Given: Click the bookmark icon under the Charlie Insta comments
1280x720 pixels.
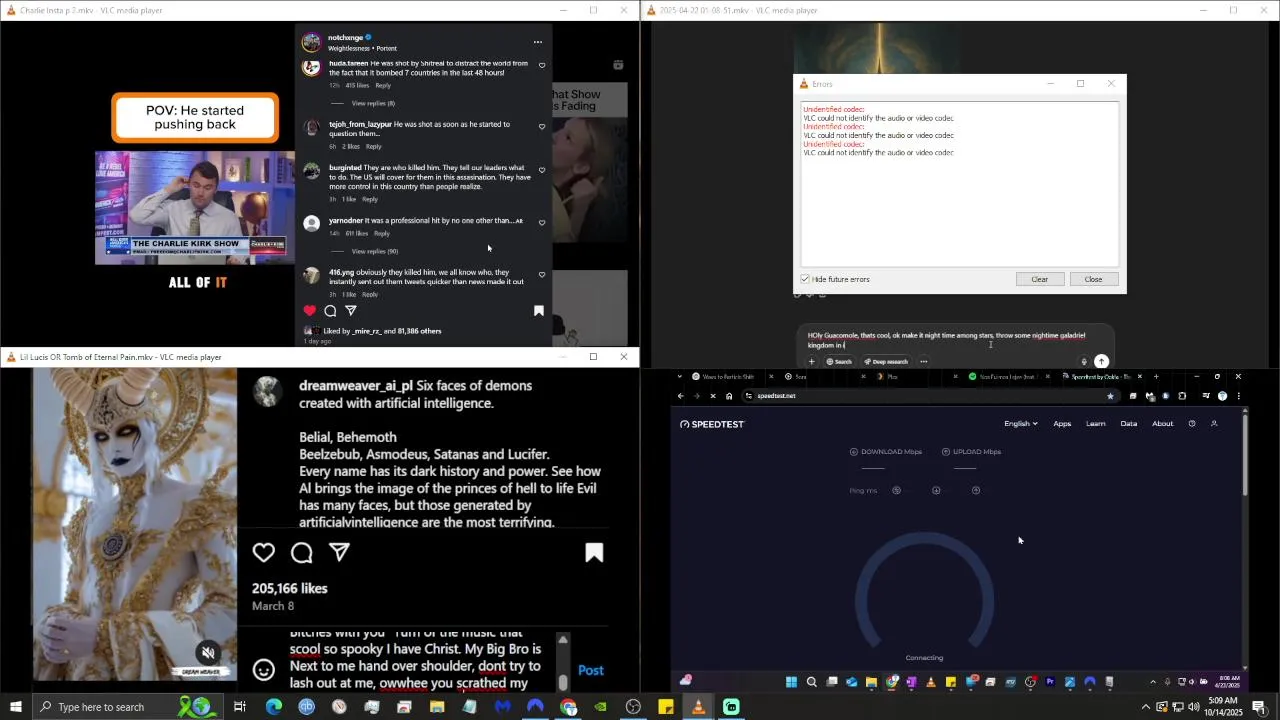Looking at the screenshot, I should point(539,311).
